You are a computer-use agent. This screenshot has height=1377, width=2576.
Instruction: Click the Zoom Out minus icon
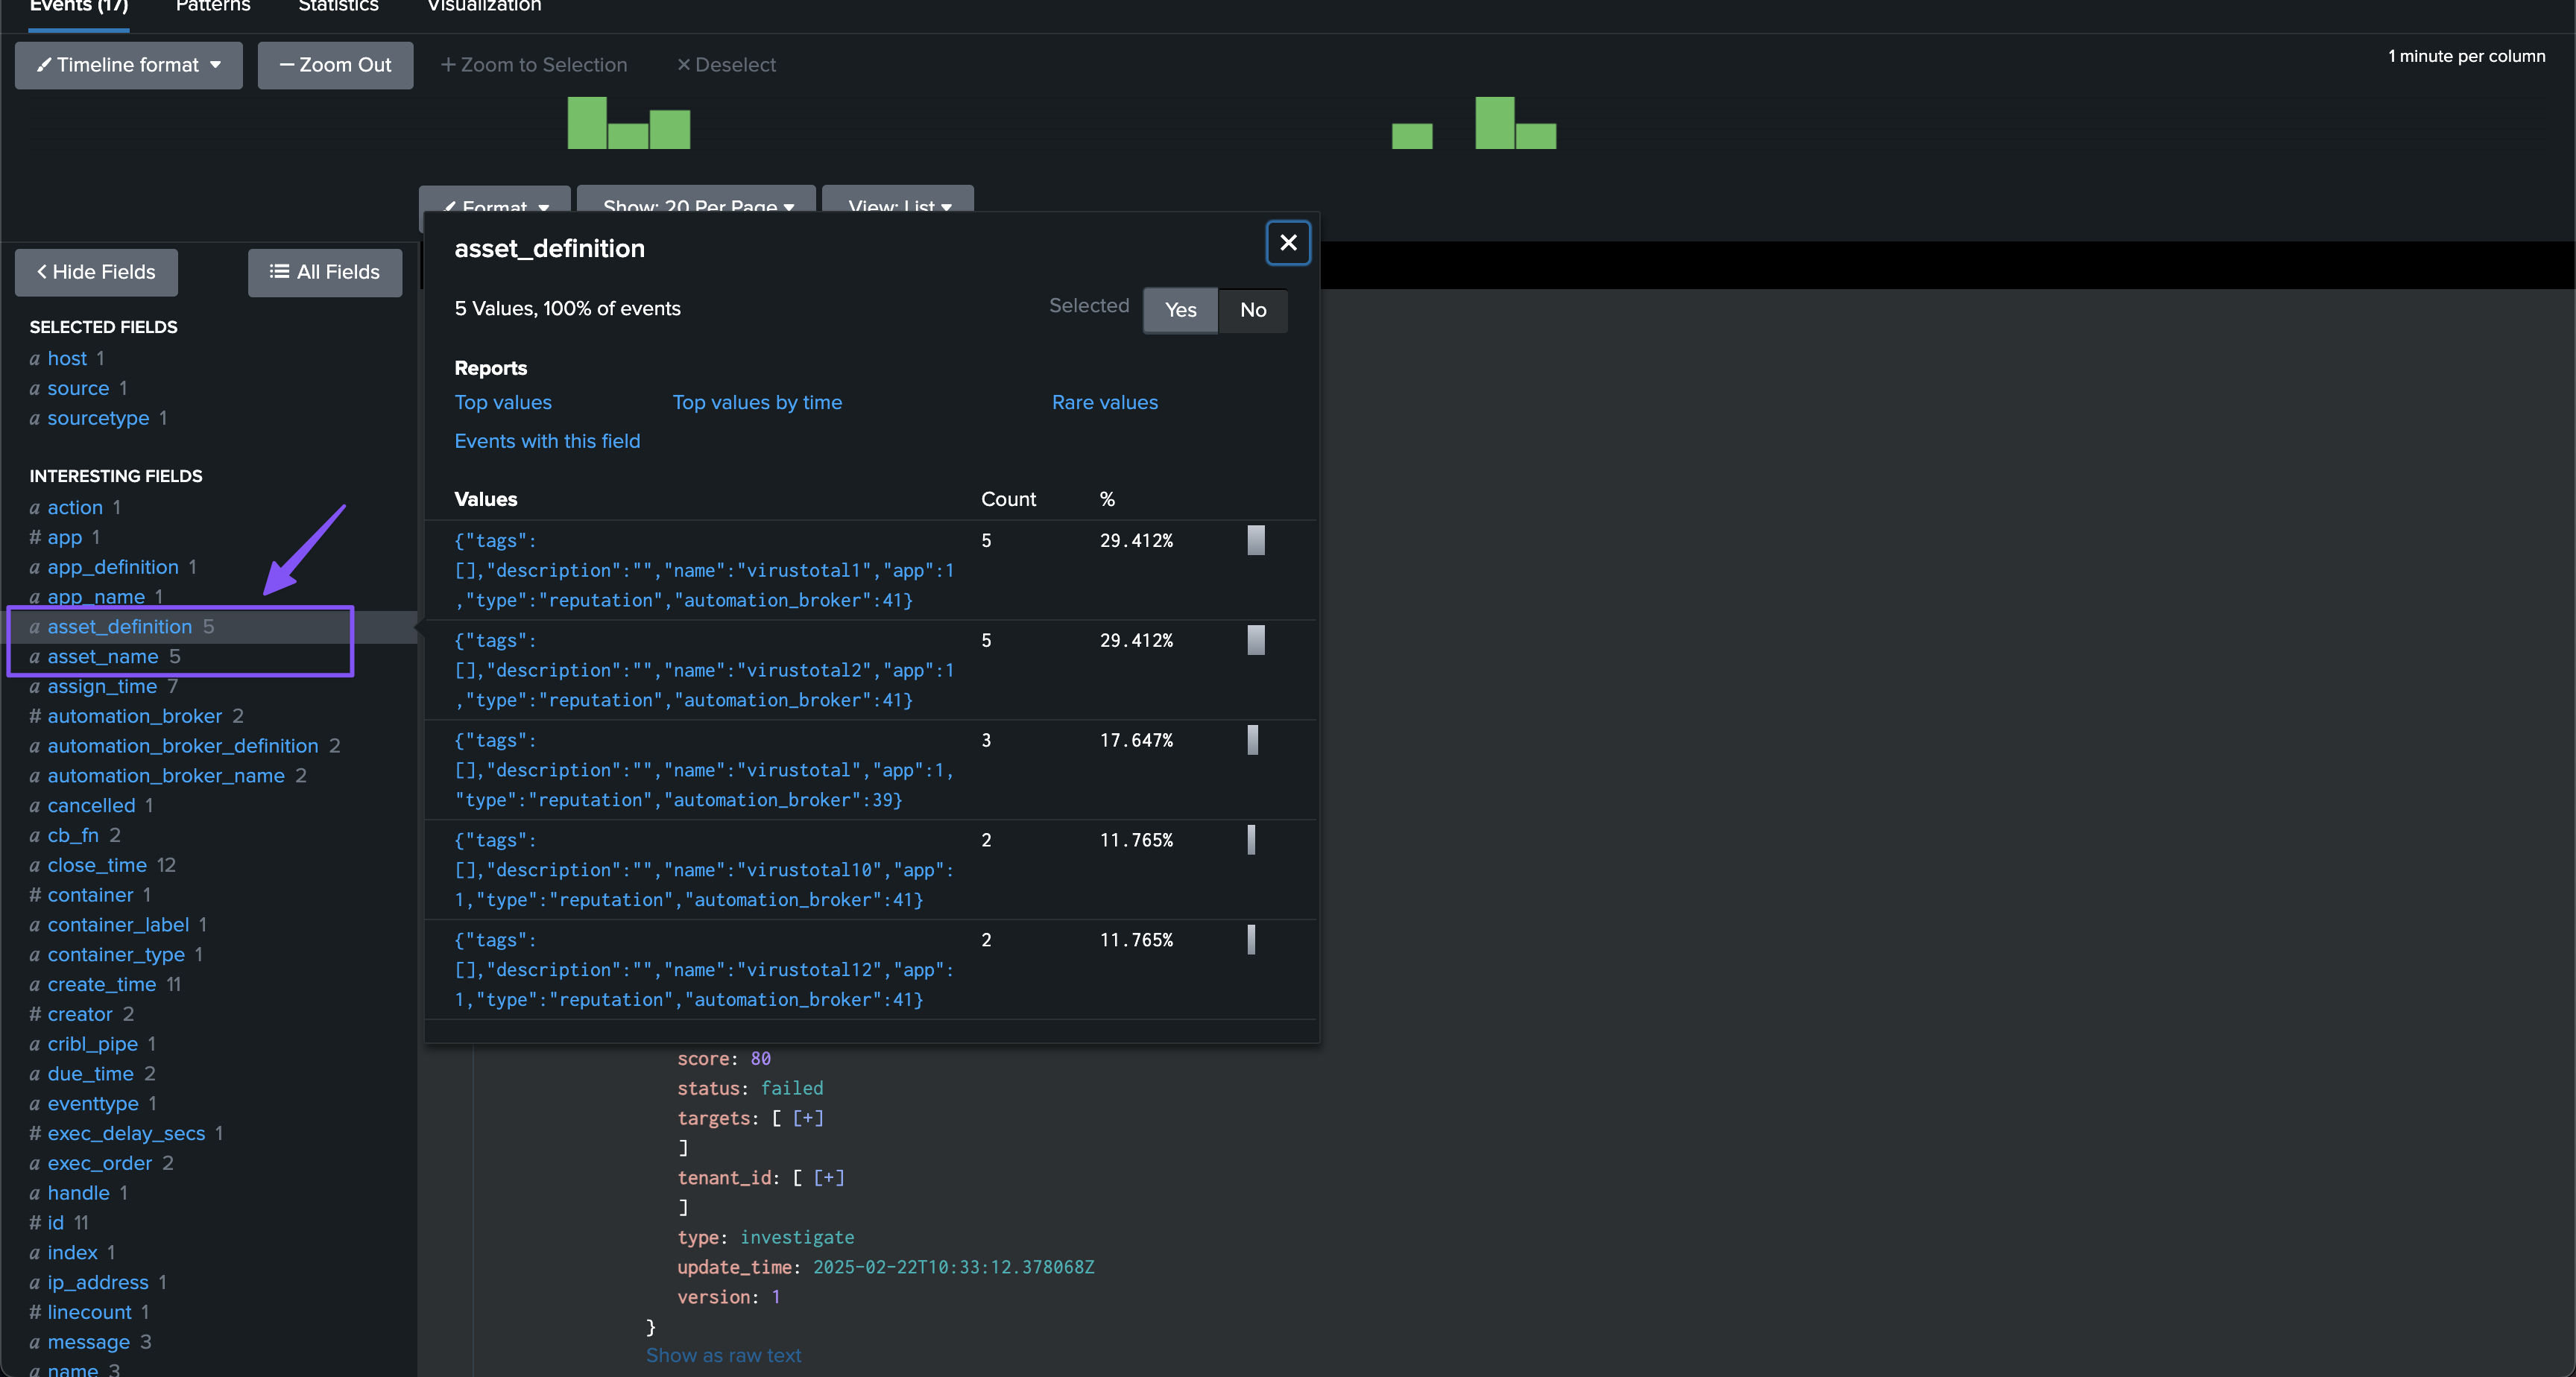(x=286, y=65)
